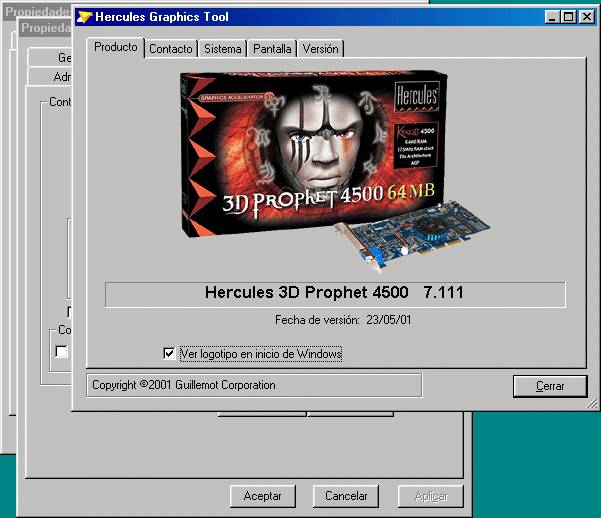Click Aceptar in the Propiedades window

pyautogui.click(x=263, y=496)
